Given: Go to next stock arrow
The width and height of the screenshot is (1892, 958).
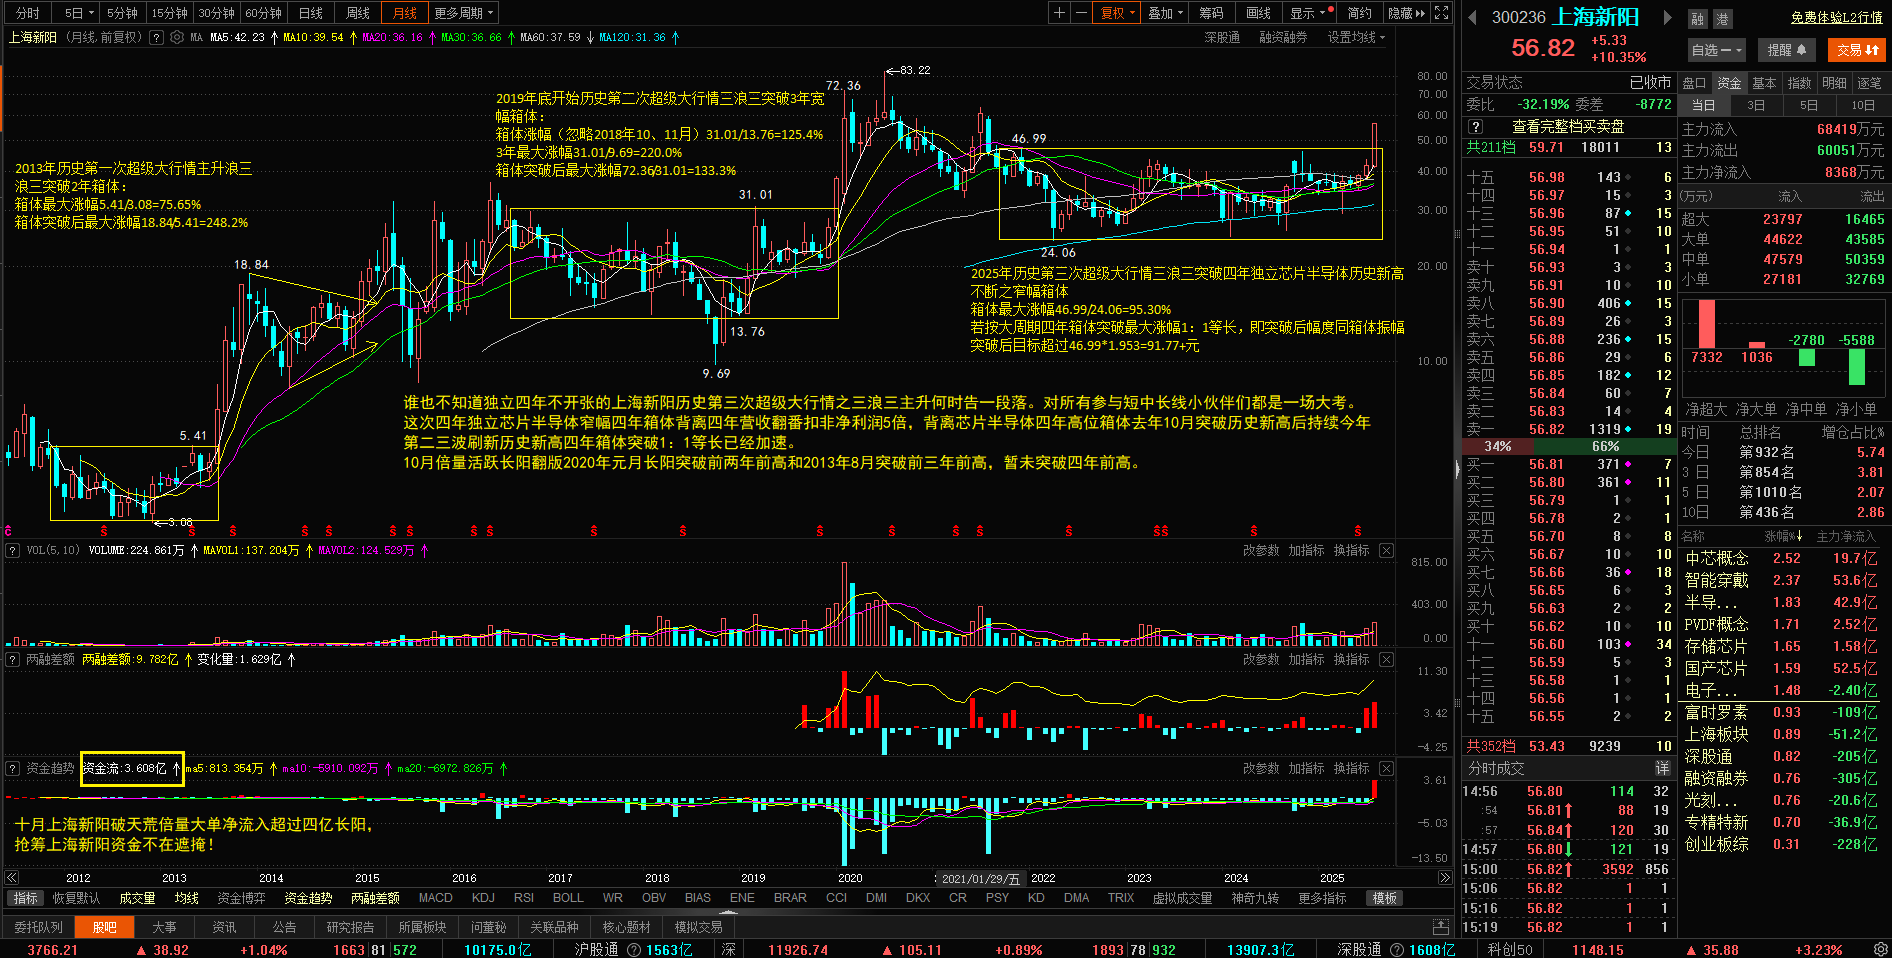Looking at the screenshot, I should point(1667,17).
